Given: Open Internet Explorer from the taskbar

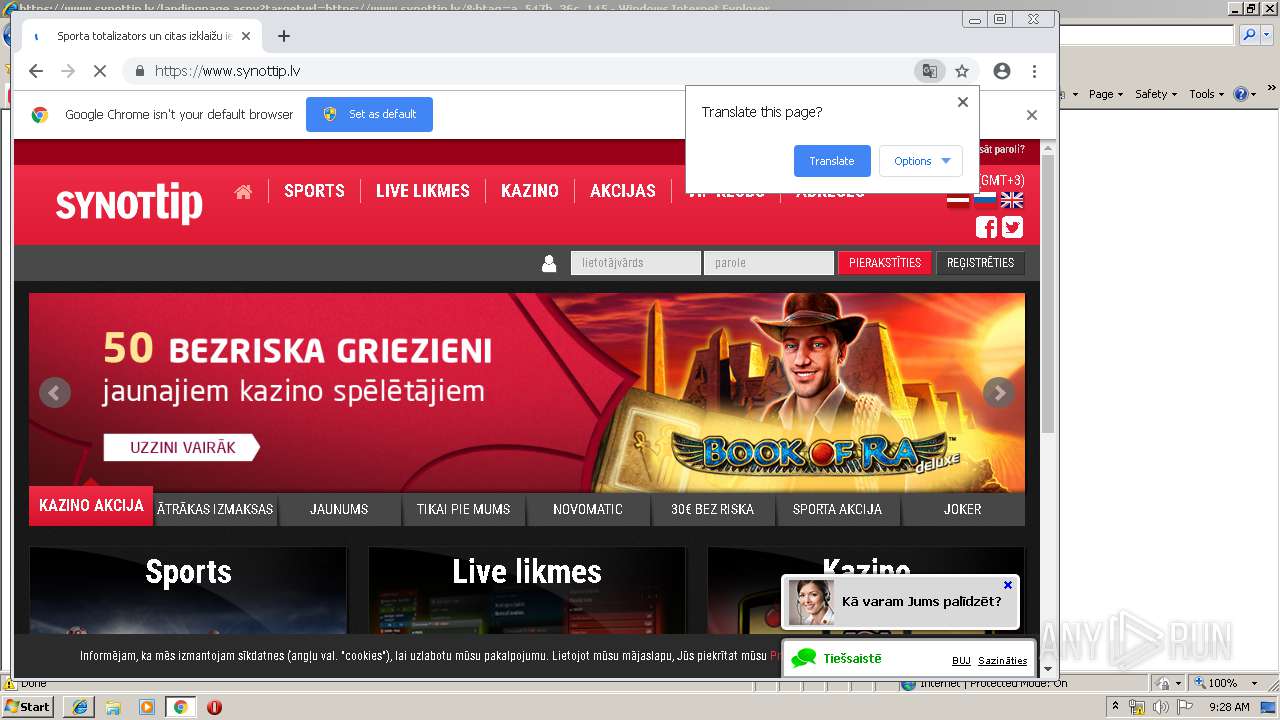Looking at the screenshot, I should [x=79, y=707].
